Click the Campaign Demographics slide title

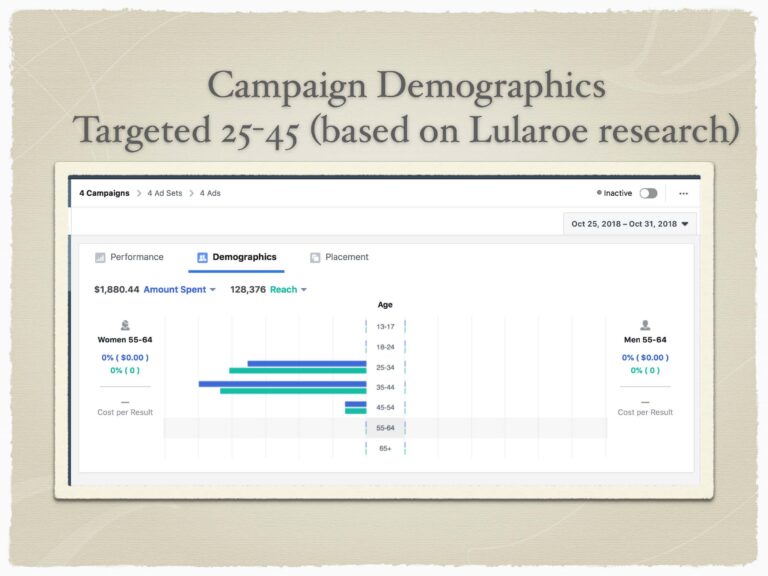(x=407, y=85)
